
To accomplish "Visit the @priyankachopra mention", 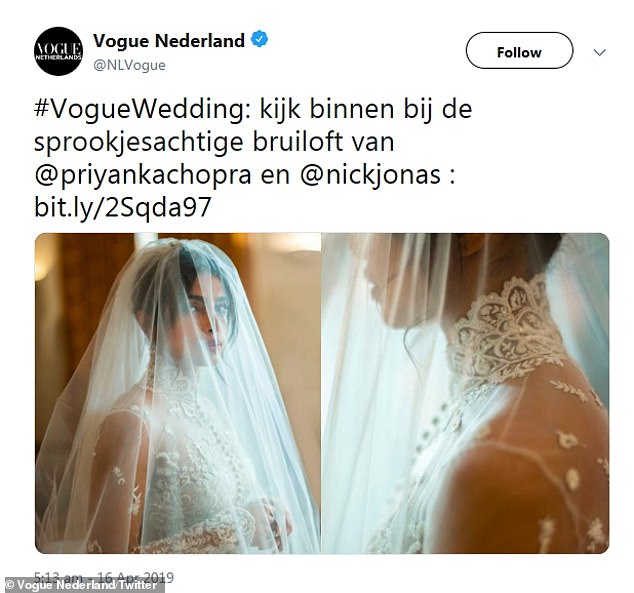I will [143, 175].
